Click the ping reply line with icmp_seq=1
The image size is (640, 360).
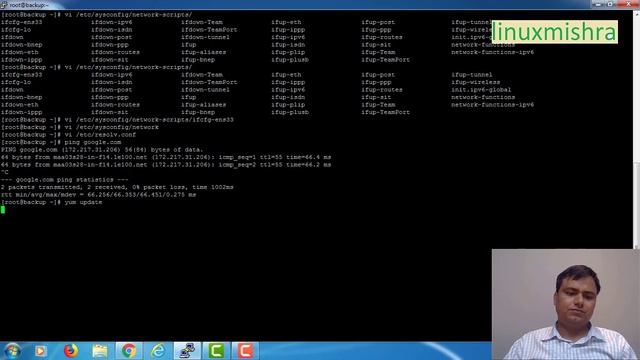pyautogui.click(x=166, y=157)
